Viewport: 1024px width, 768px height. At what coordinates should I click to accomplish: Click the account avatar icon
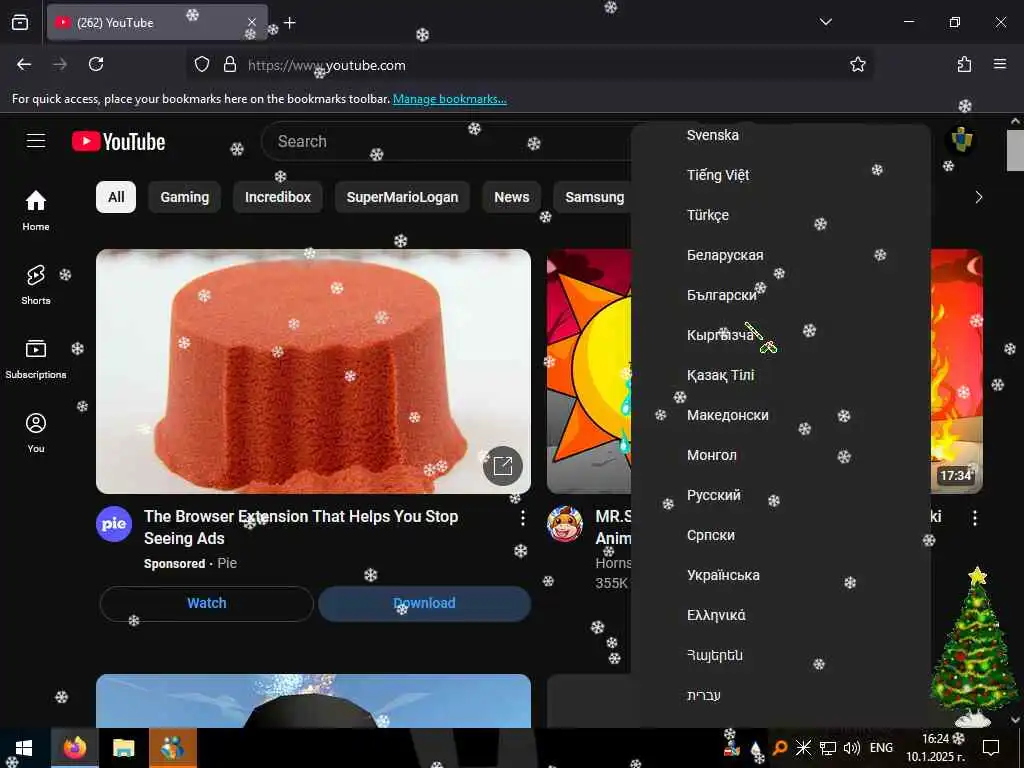coord(961,140)
